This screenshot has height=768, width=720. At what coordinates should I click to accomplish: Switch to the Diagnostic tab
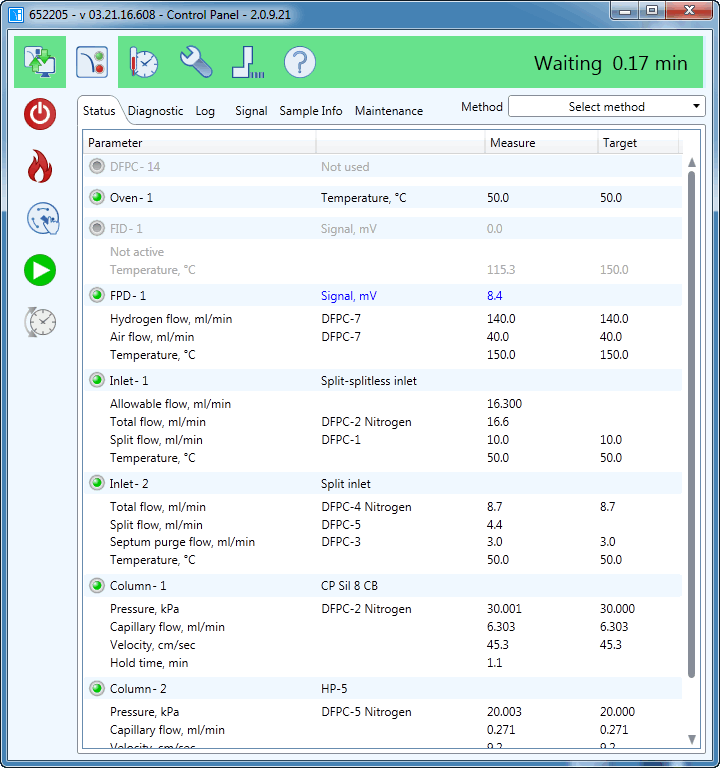tap(155, 111)
